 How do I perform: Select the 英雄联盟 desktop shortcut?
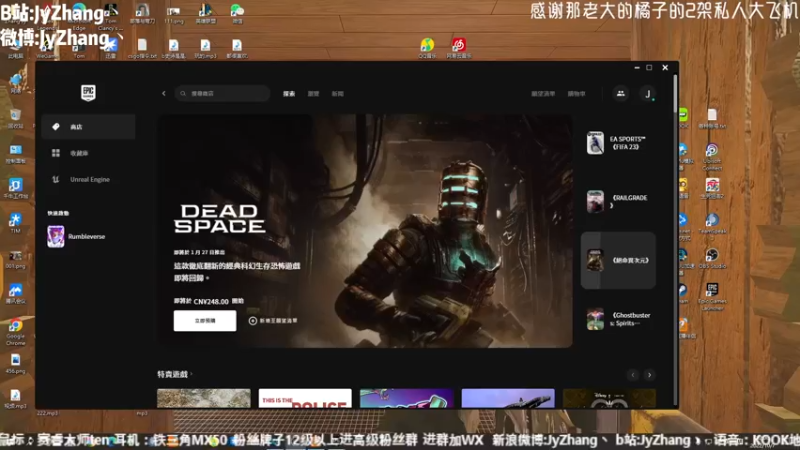206,14
